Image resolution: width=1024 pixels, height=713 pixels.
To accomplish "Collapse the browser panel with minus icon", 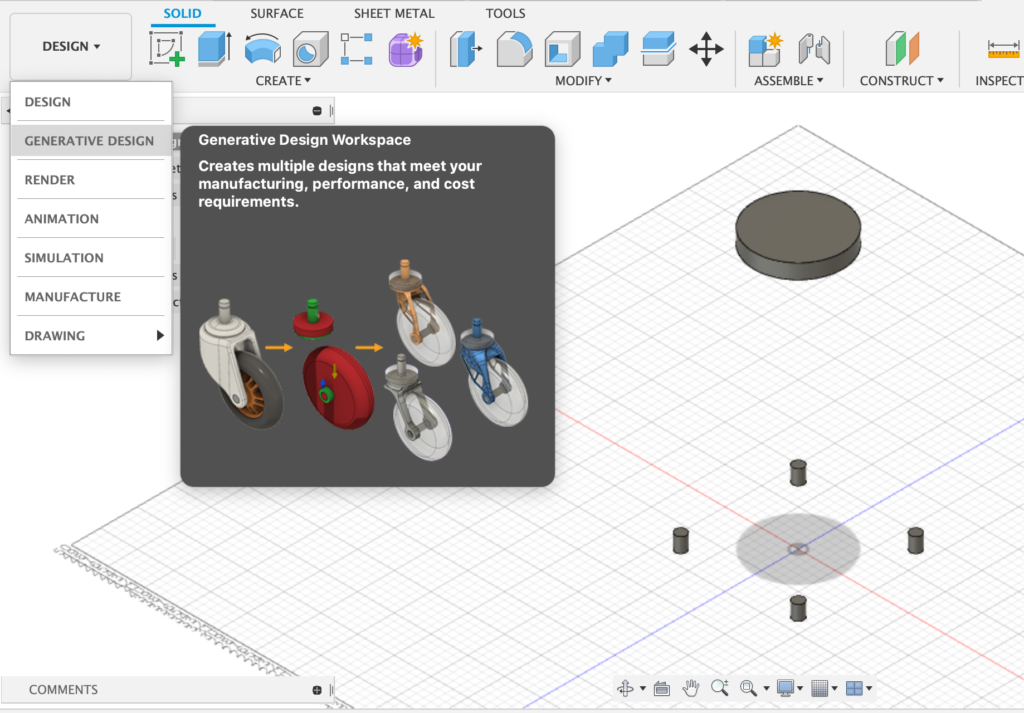I will pos(317,111).
